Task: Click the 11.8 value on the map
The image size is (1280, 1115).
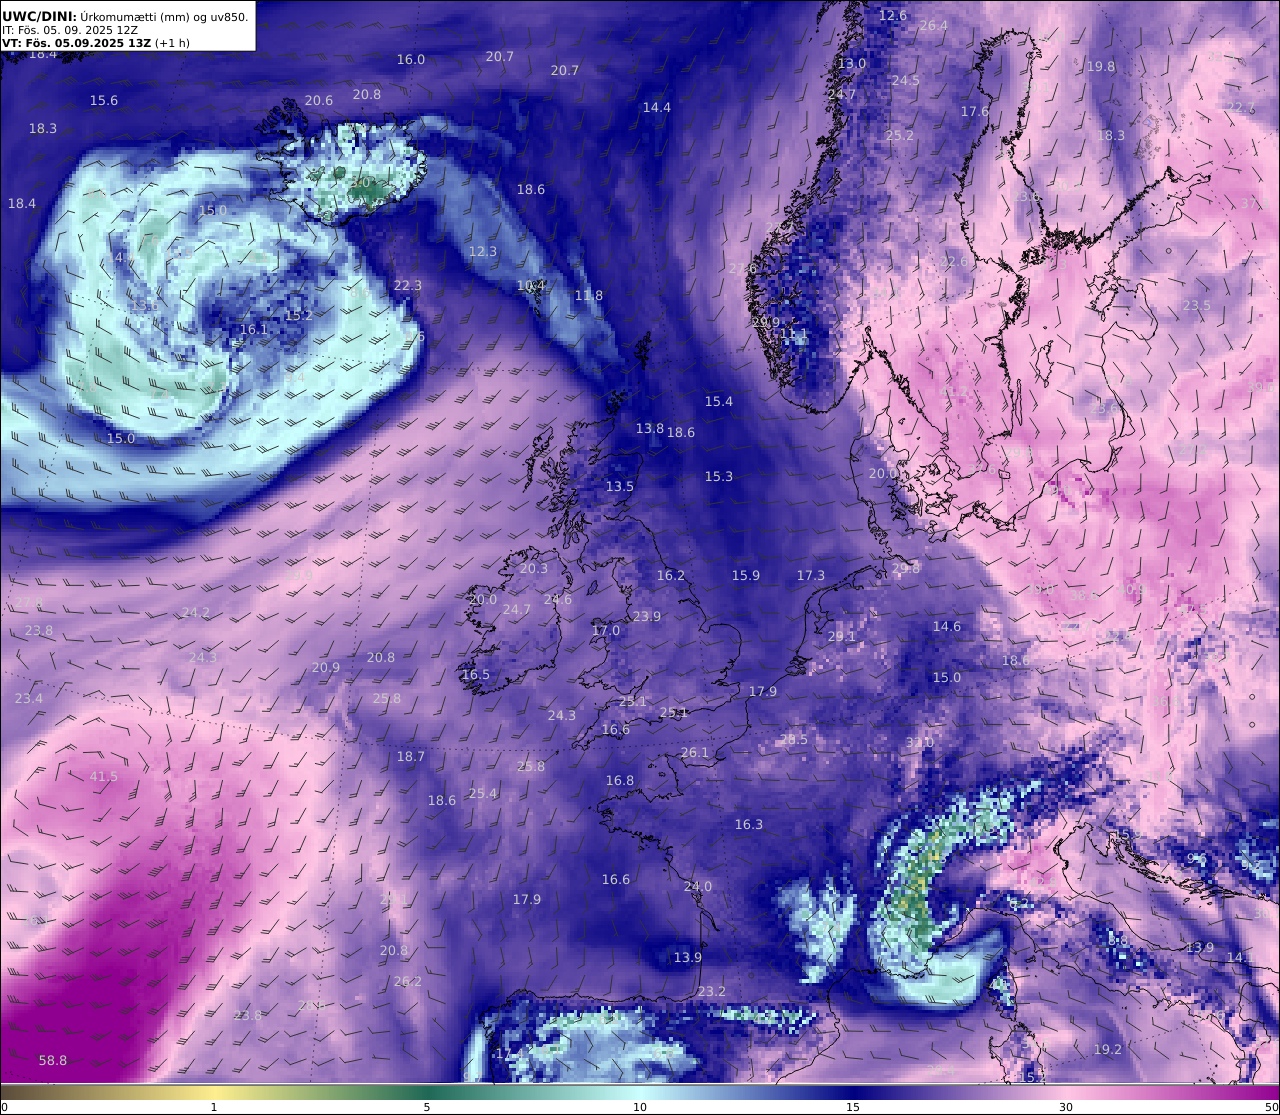Action: click(589, 295)
